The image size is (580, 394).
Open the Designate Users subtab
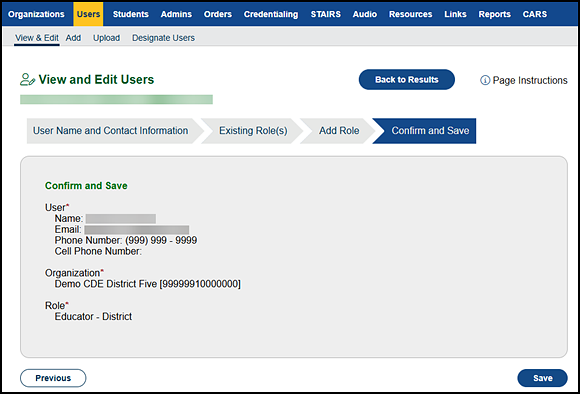point(163,38)
